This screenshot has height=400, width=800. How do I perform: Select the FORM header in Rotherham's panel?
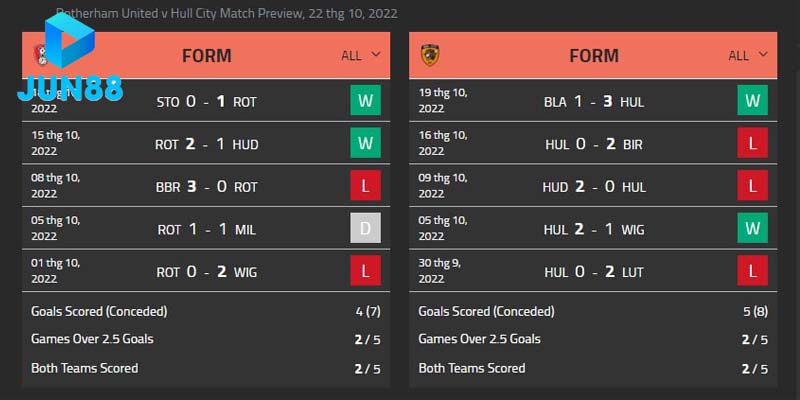tap(207, 56)
